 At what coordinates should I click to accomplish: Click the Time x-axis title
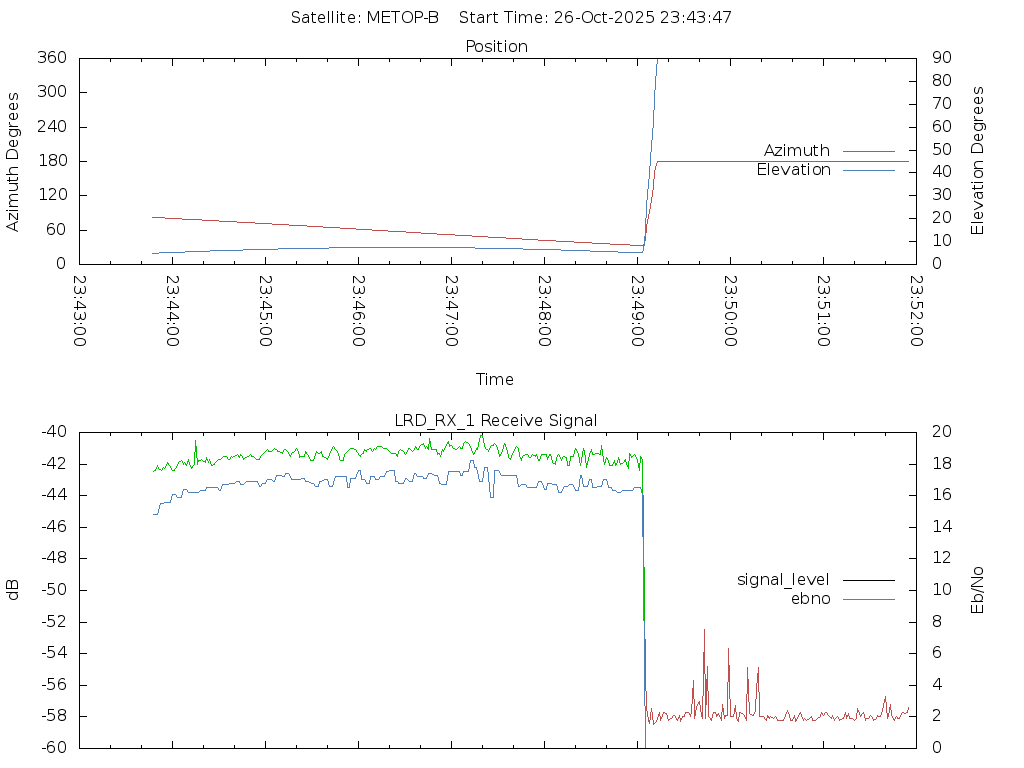pos(495,380)
